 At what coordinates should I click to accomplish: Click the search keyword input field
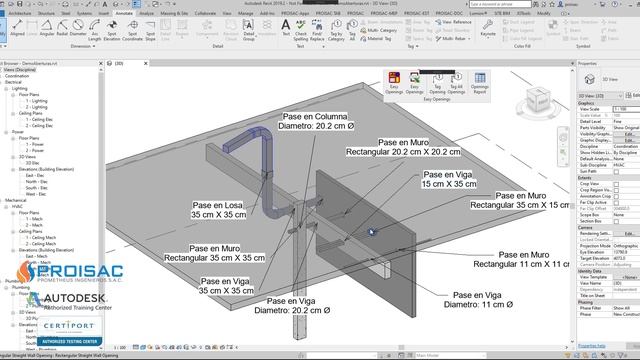coord(500,4)
